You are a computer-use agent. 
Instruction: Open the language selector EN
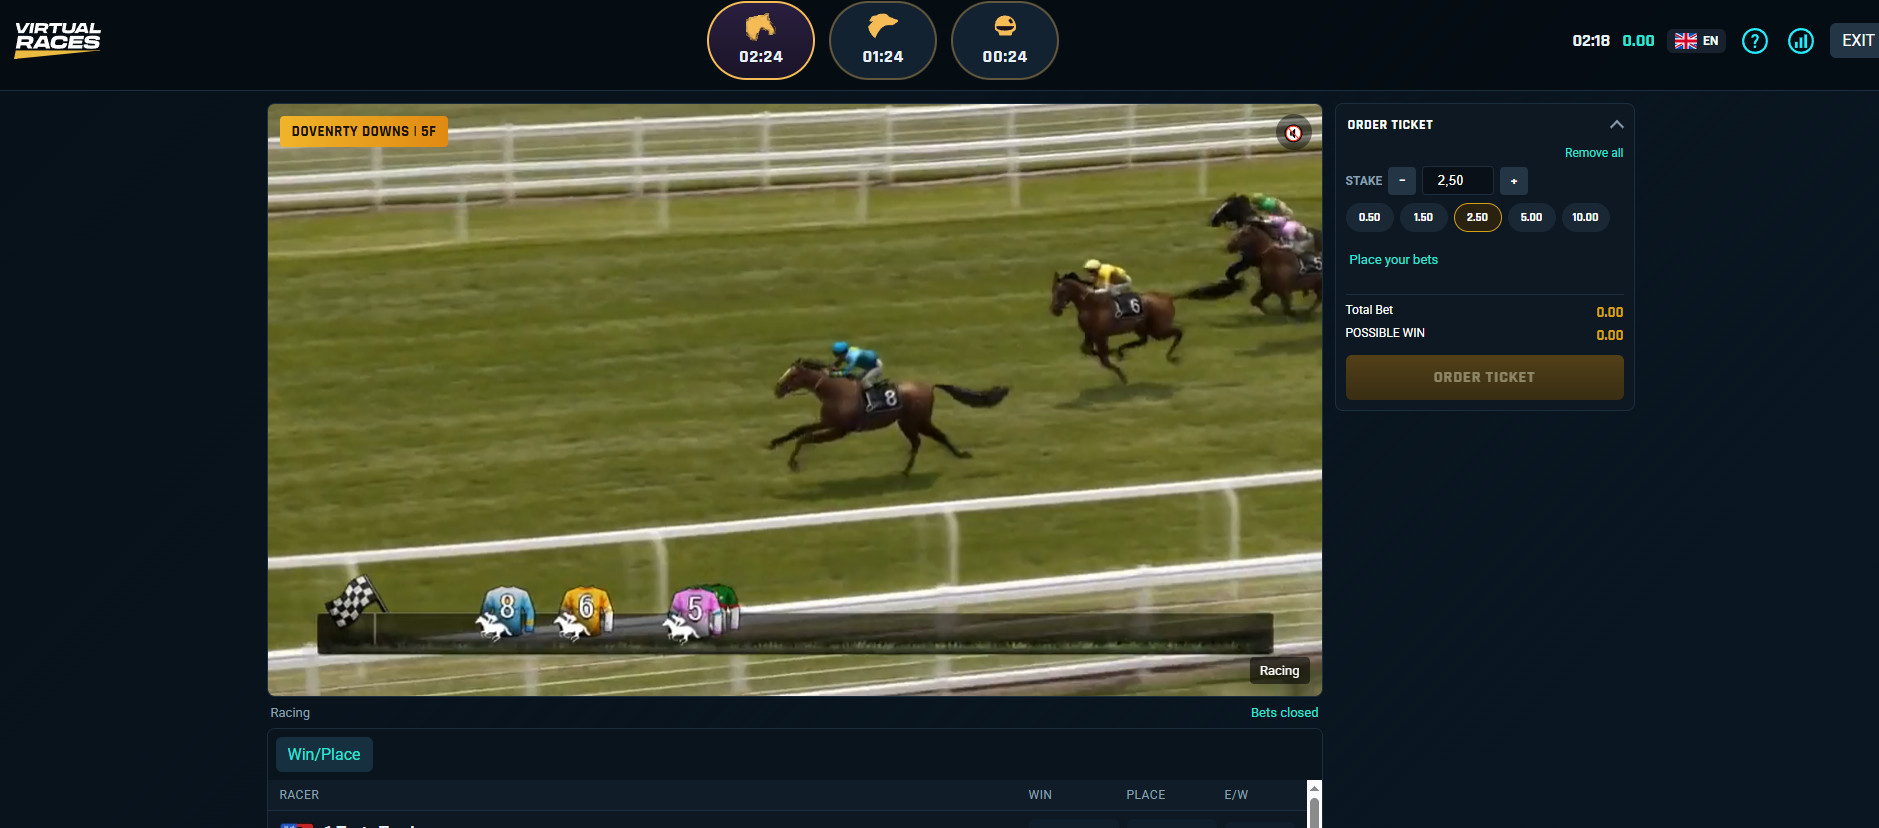pos(1696,41)
